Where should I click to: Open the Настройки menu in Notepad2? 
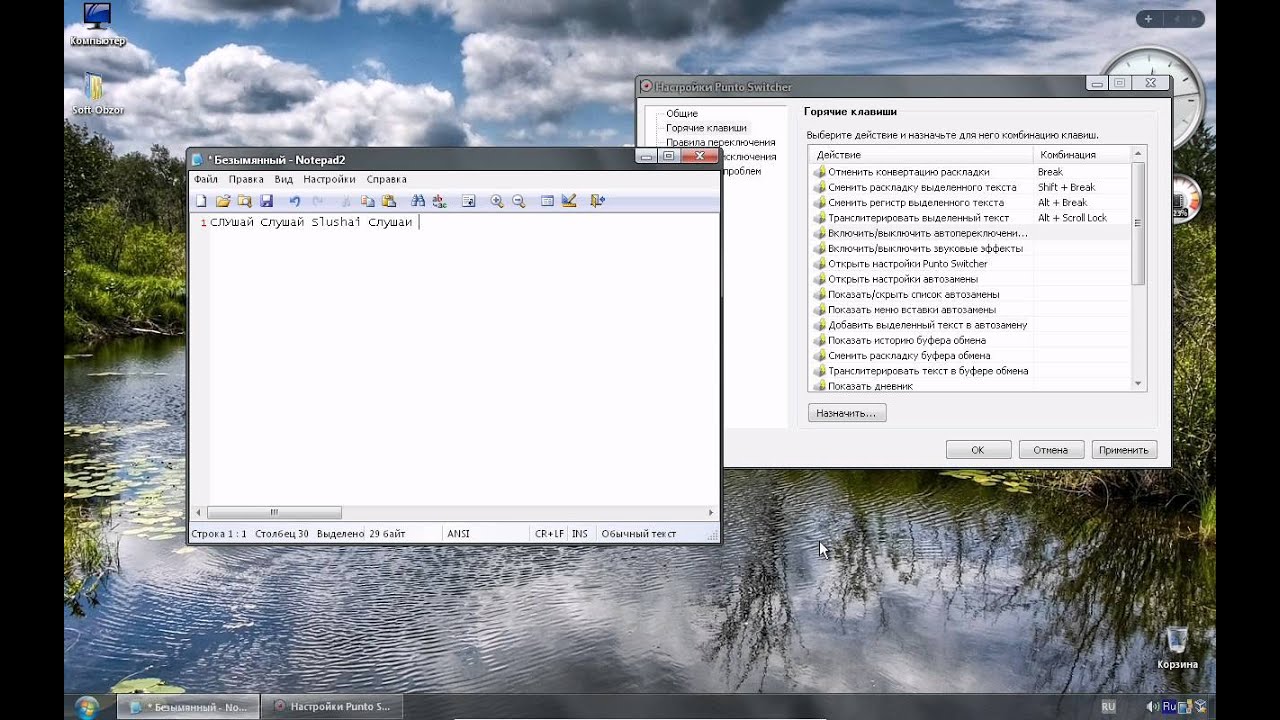pyautogui.click(x=329, y=179)
